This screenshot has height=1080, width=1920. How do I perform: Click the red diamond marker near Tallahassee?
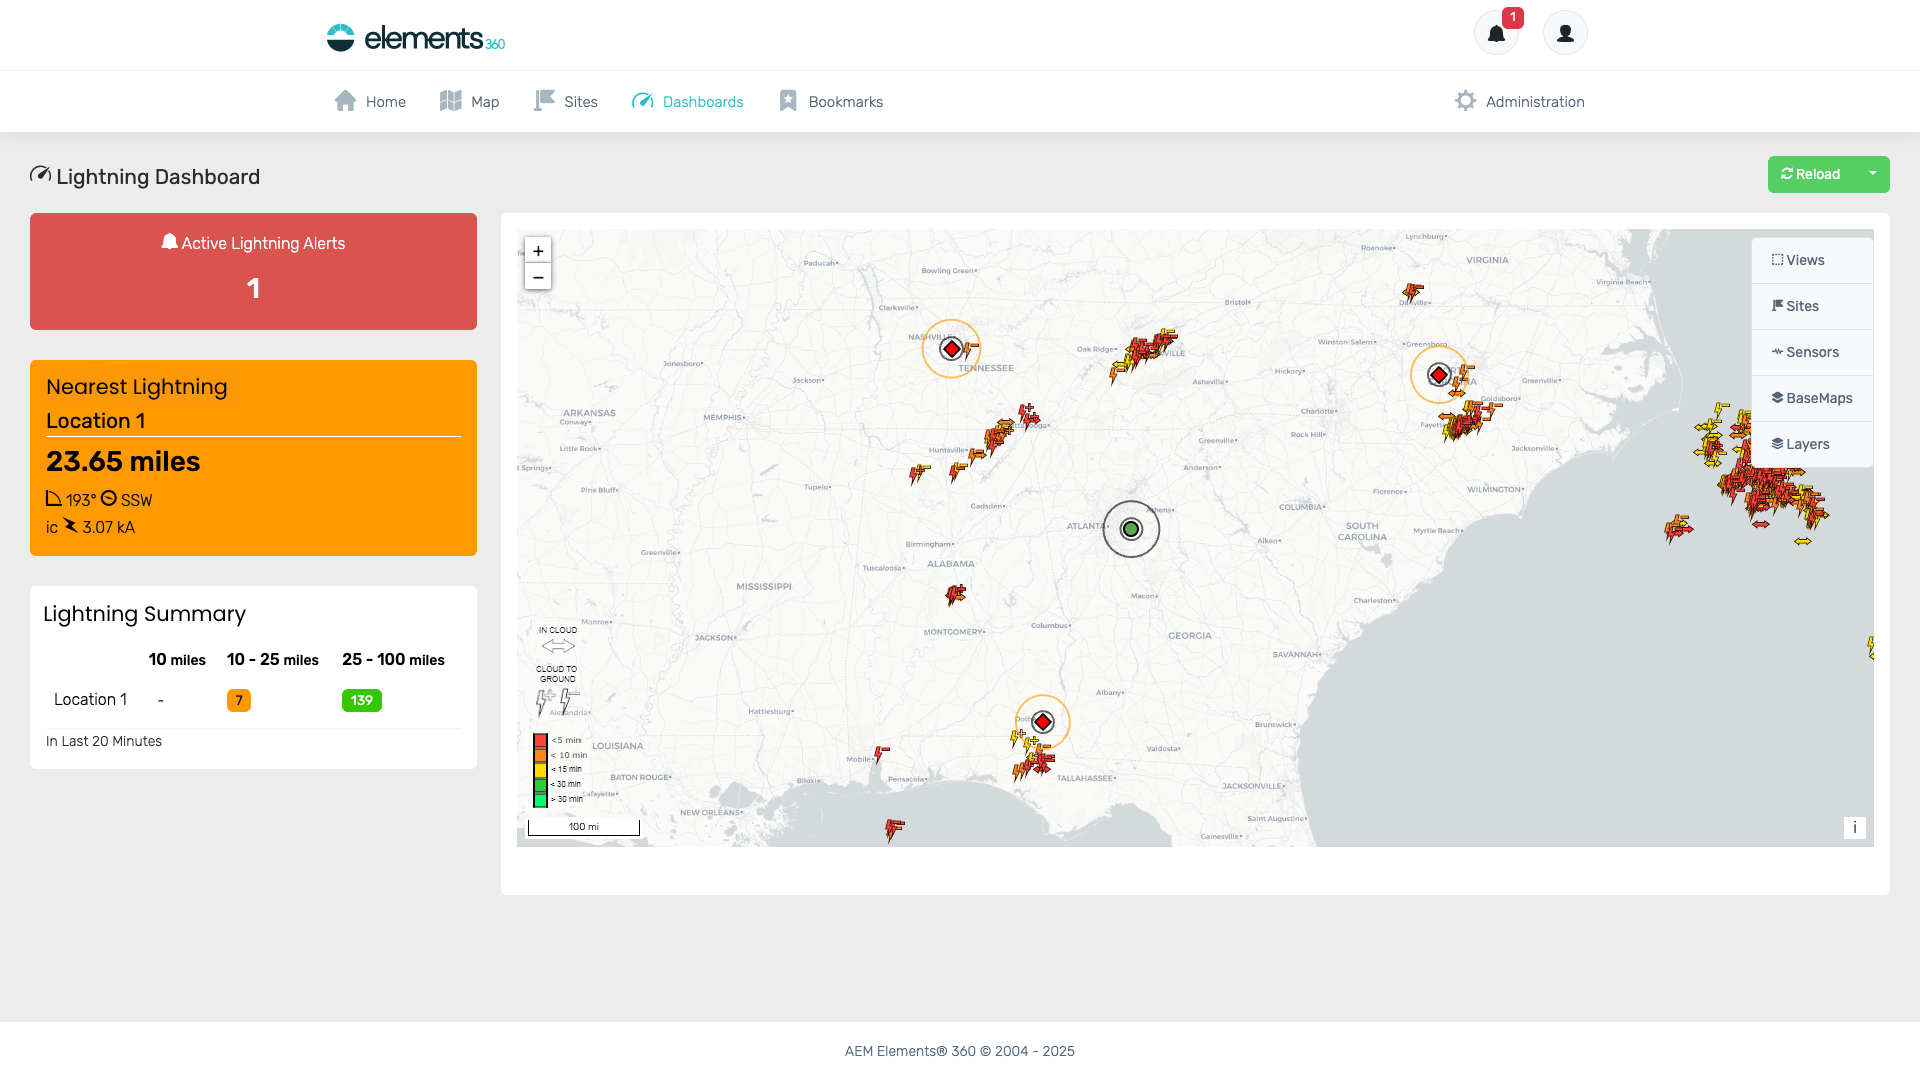click(x=1043, y=722)
